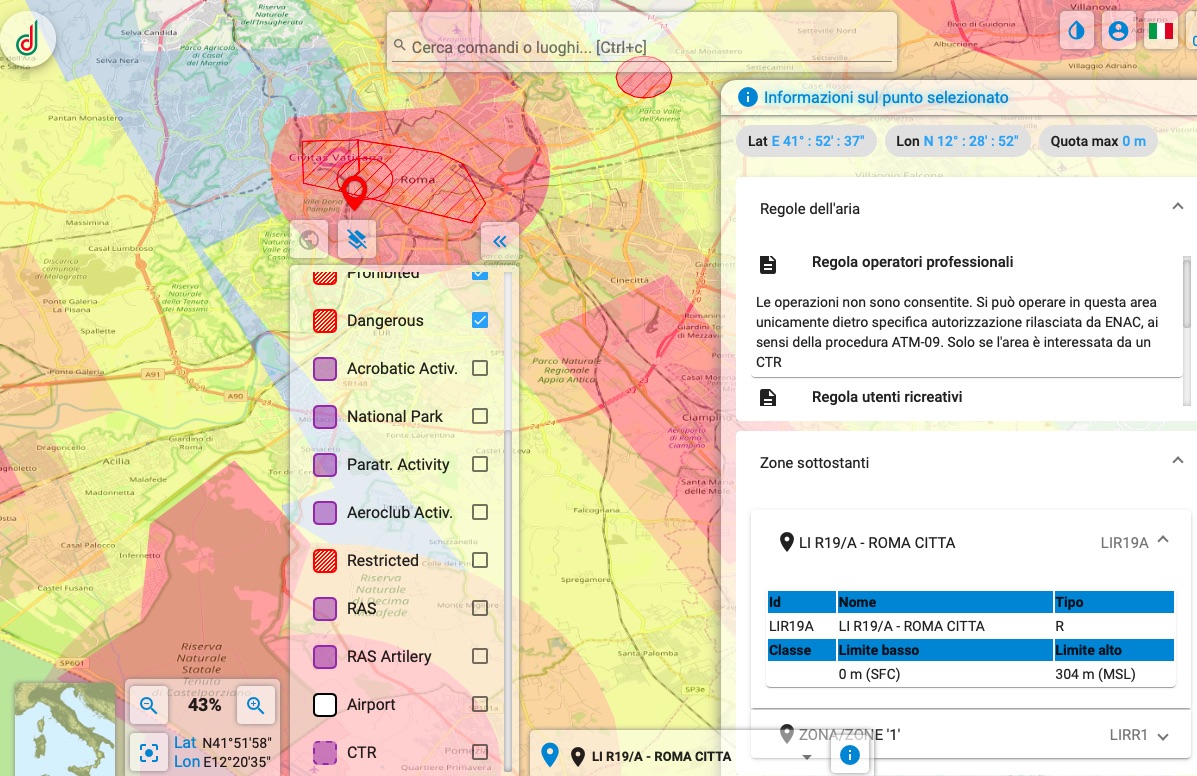Click the Acrobatic Activ. purple swatch
The height and width of the screenshot is (776, 1197).
coord(325,369)
